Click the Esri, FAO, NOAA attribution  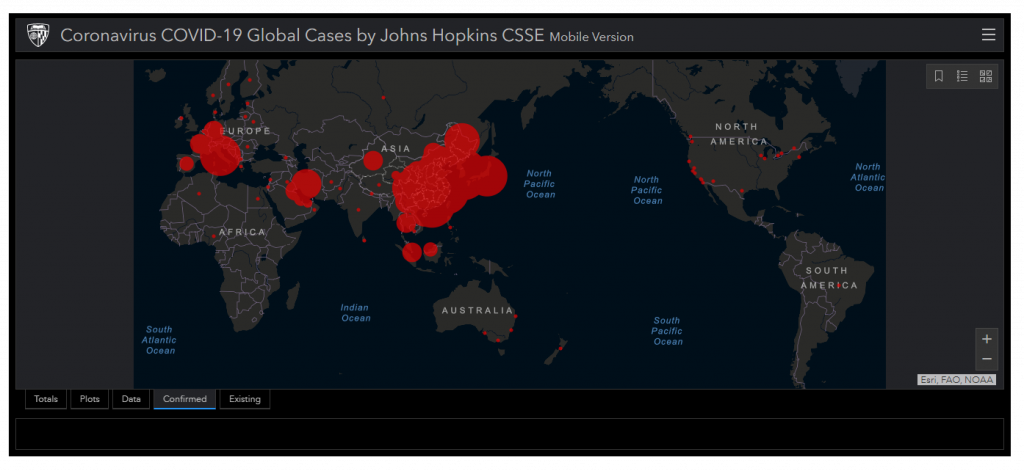click(x=957, y=380)
